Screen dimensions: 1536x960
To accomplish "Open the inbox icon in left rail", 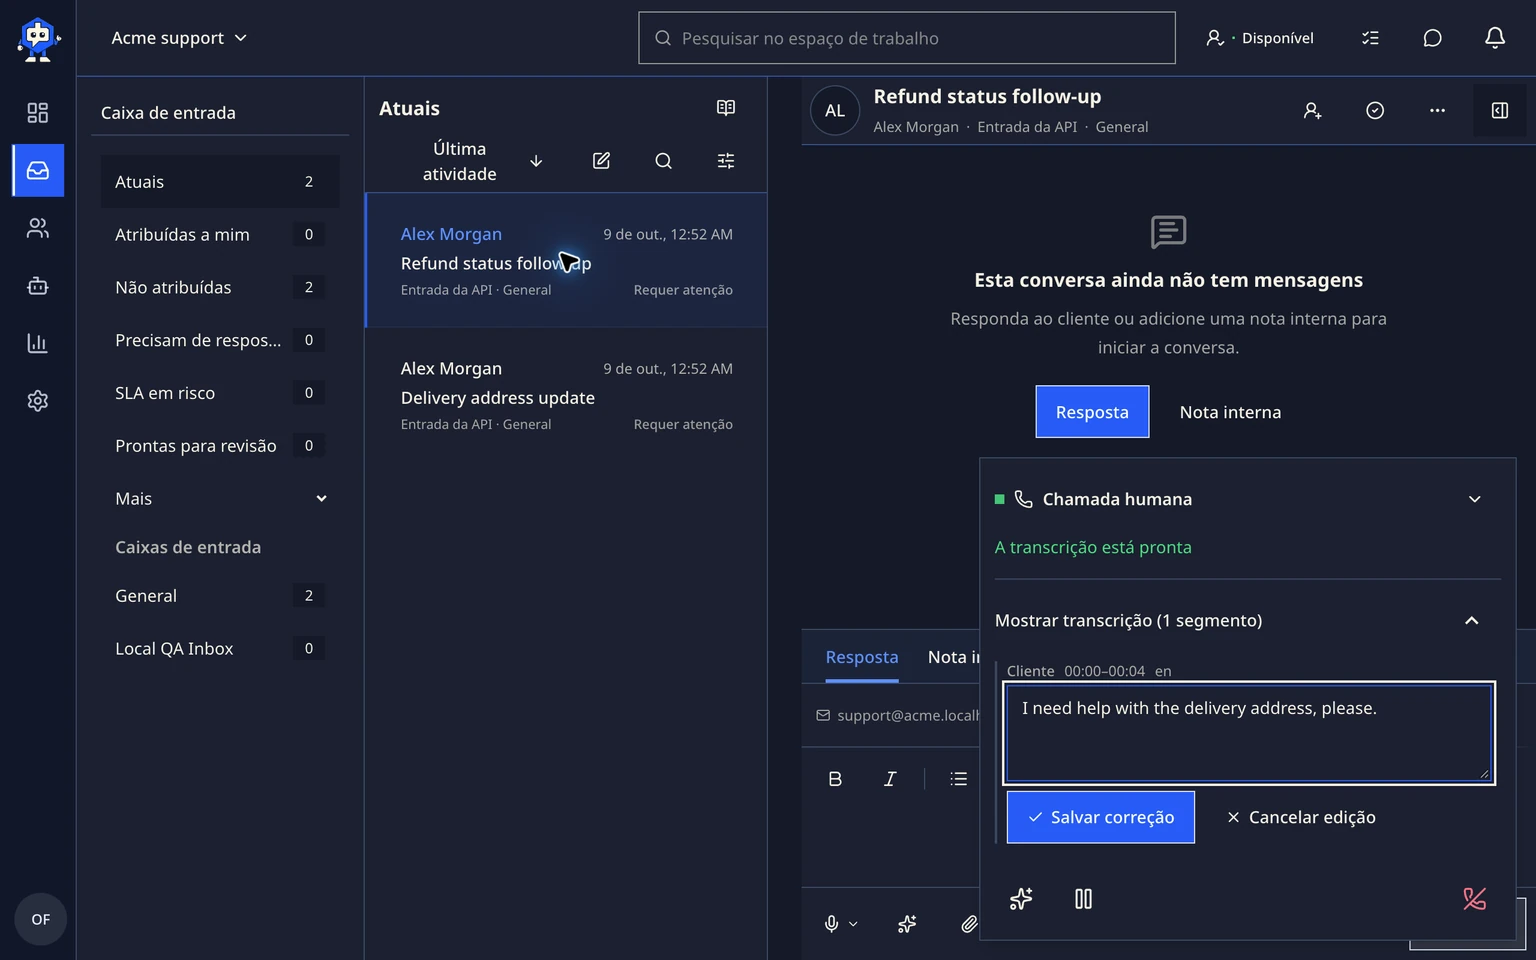I will (x=38, y=170).
